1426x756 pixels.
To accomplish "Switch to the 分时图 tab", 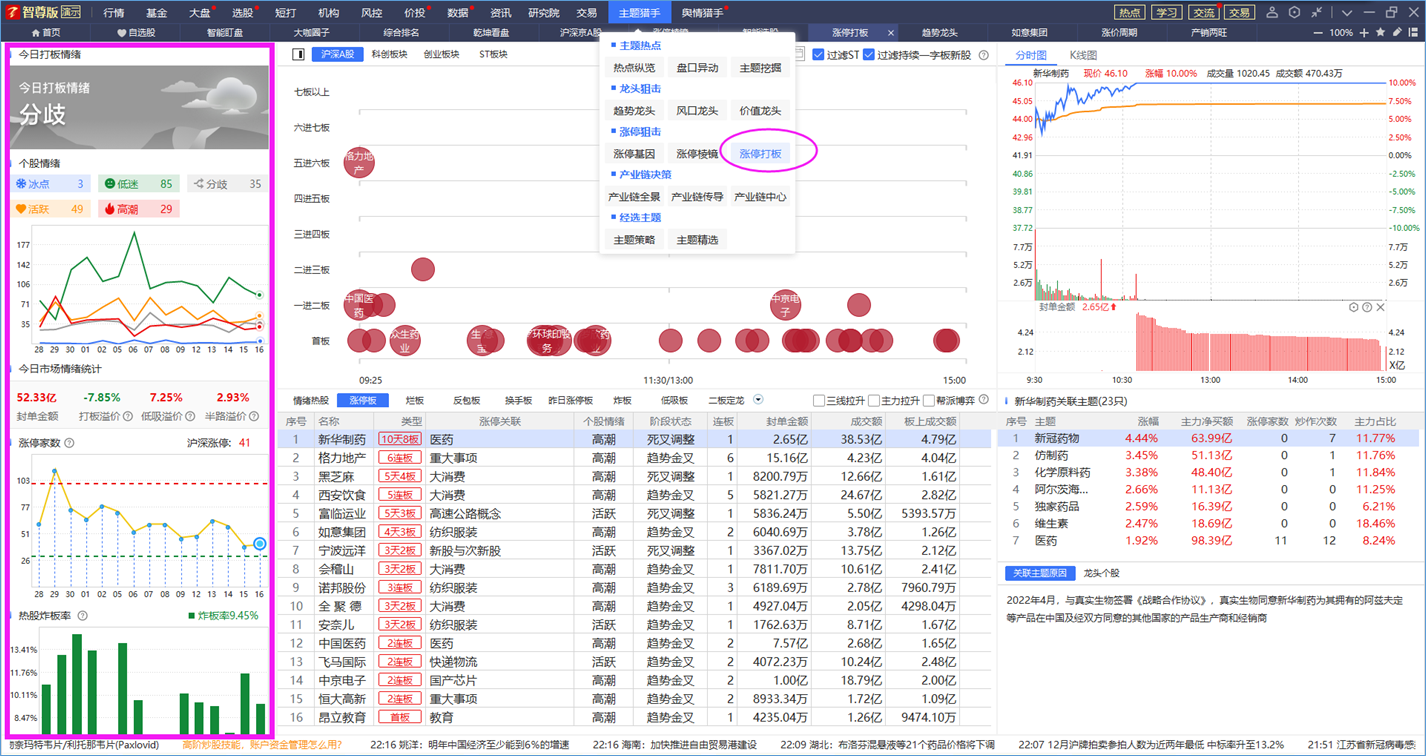I will pos(1030,56).
